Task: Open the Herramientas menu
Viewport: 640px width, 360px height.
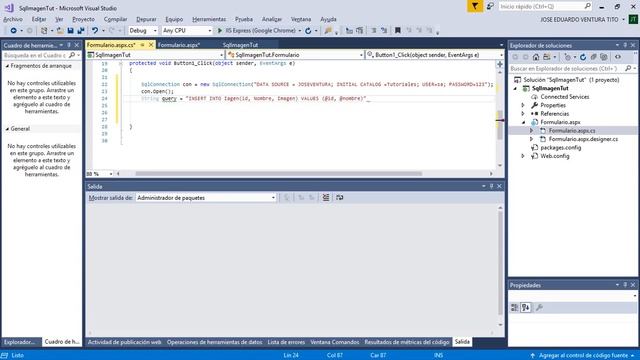Action: point(209,19)
